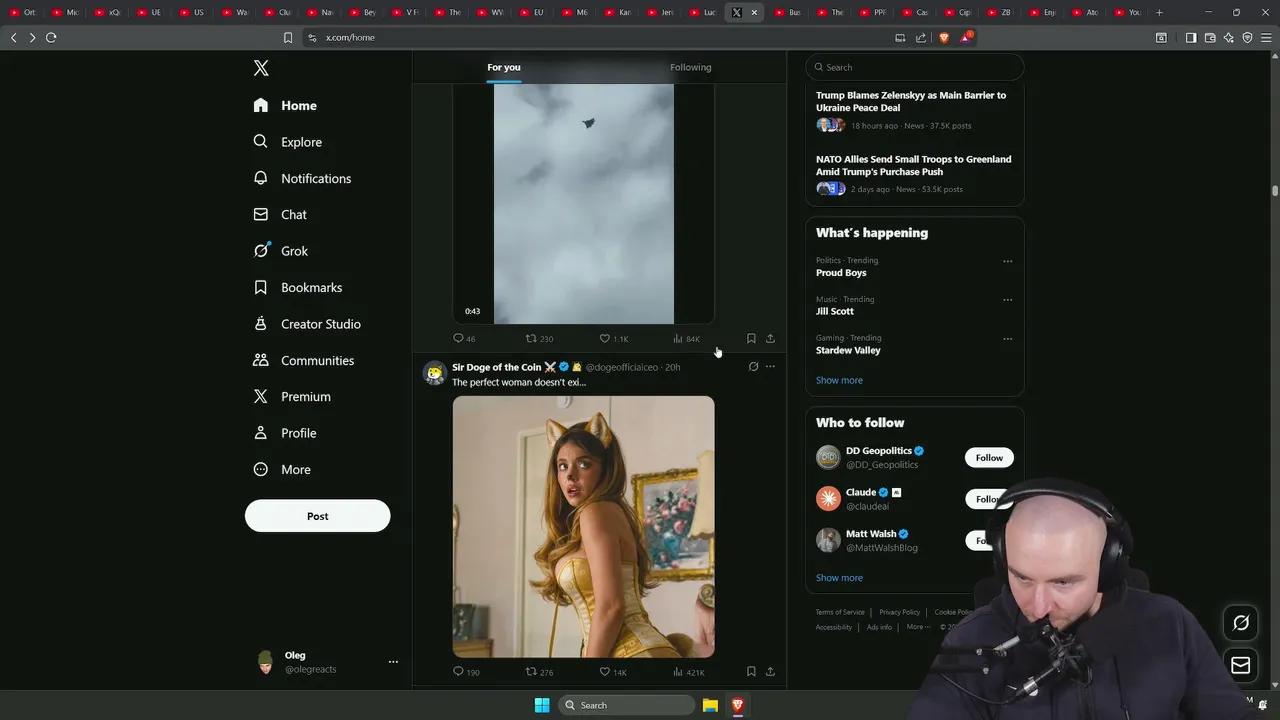Open Creator Studio in the sidebar

(x=307, y=324)
